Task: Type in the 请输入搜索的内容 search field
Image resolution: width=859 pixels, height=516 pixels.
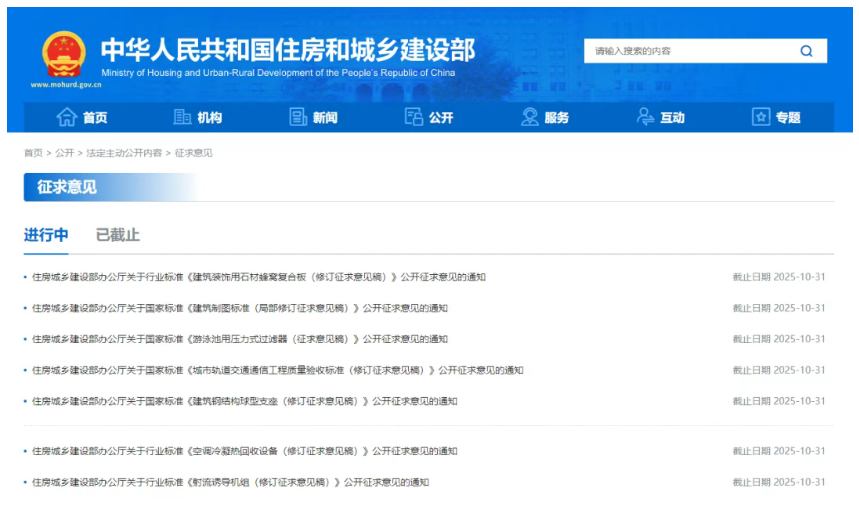Action: click(x=685, y=51)
